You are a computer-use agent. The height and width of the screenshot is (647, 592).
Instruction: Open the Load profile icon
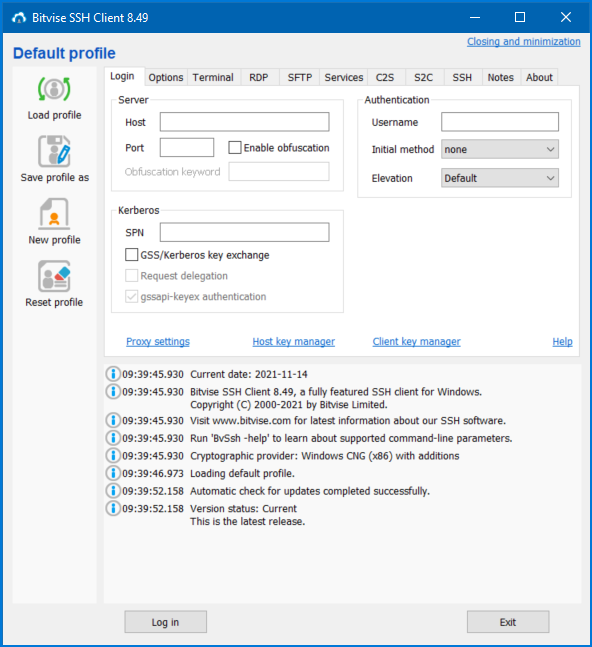point(54,89)
